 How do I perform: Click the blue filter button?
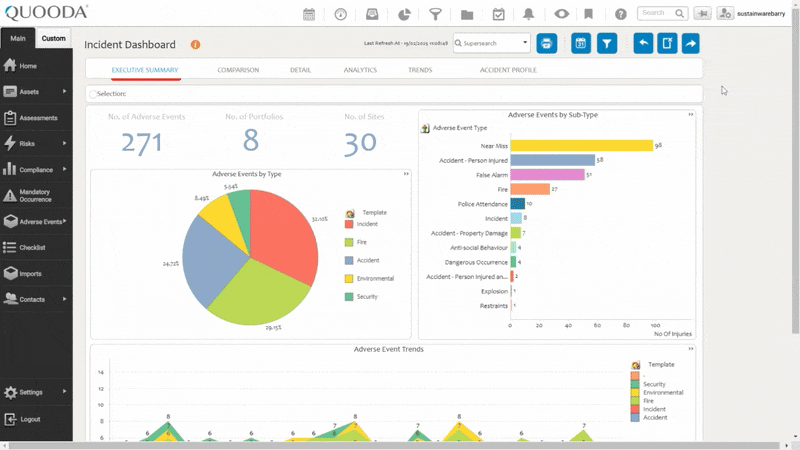coord(607,43)
